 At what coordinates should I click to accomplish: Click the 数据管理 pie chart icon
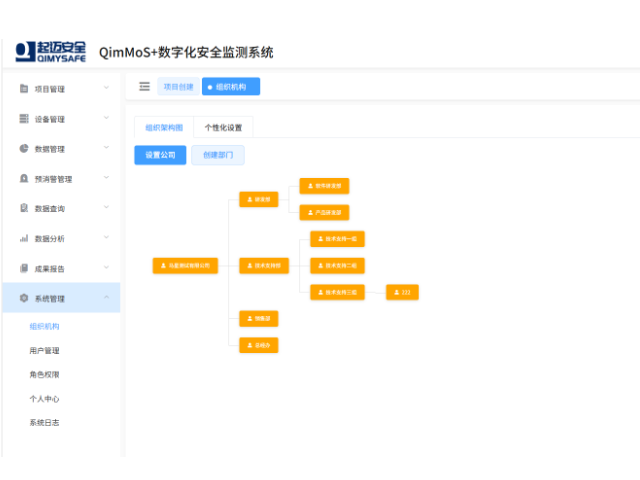click(x=24, y=149)
